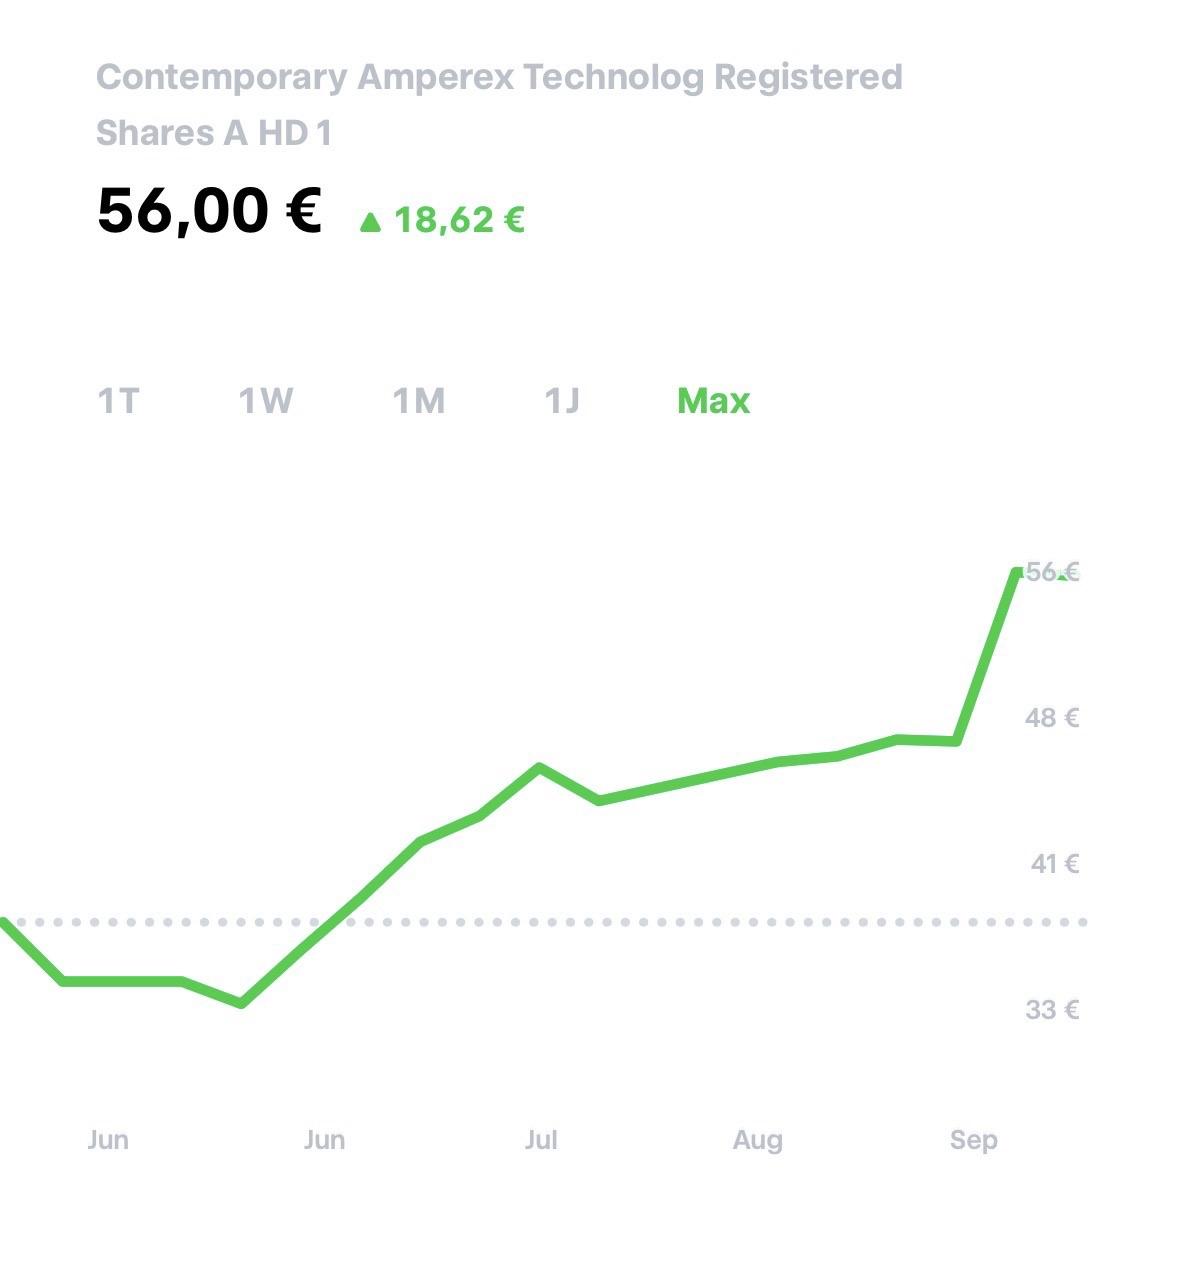The height and width of the screenshot is (1276, 1179).
Task: Click the chart line's final peak endpoint
Action: tap(1017, 573)
